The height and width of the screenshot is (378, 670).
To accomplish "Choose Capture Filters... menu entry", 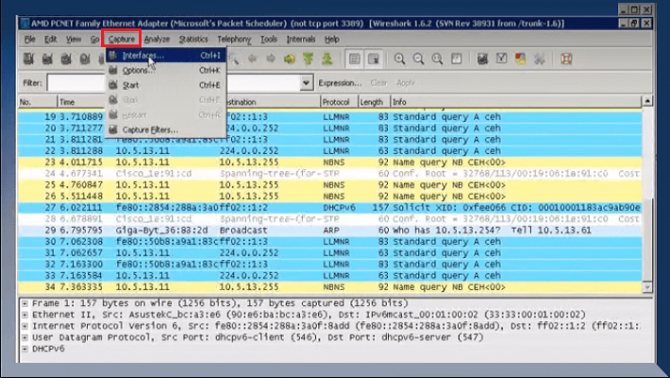I will click(x=166, y=129).
